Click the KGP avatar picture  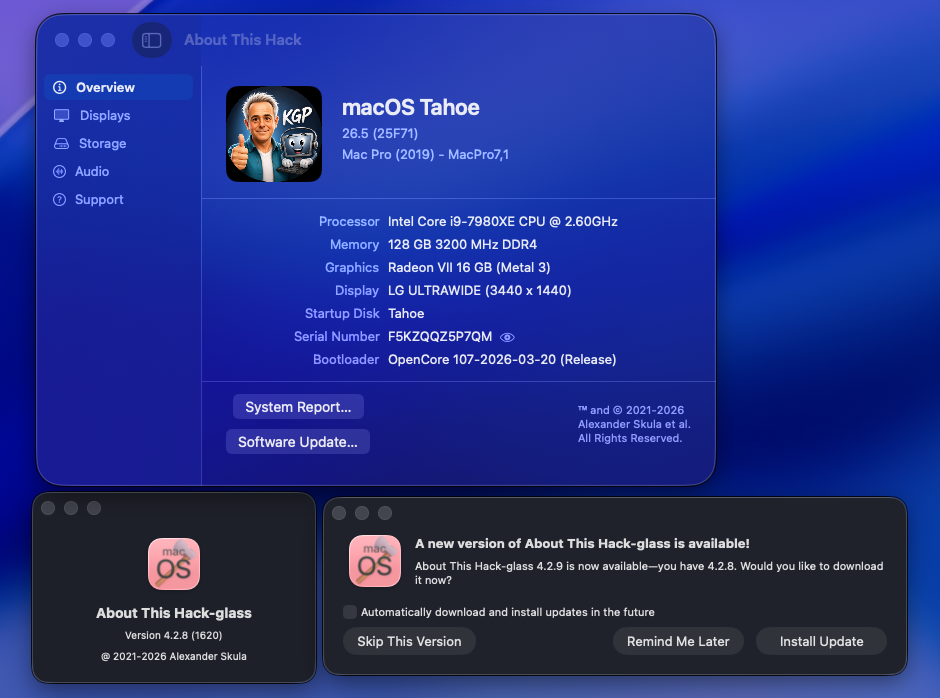[x=274, y=134]
